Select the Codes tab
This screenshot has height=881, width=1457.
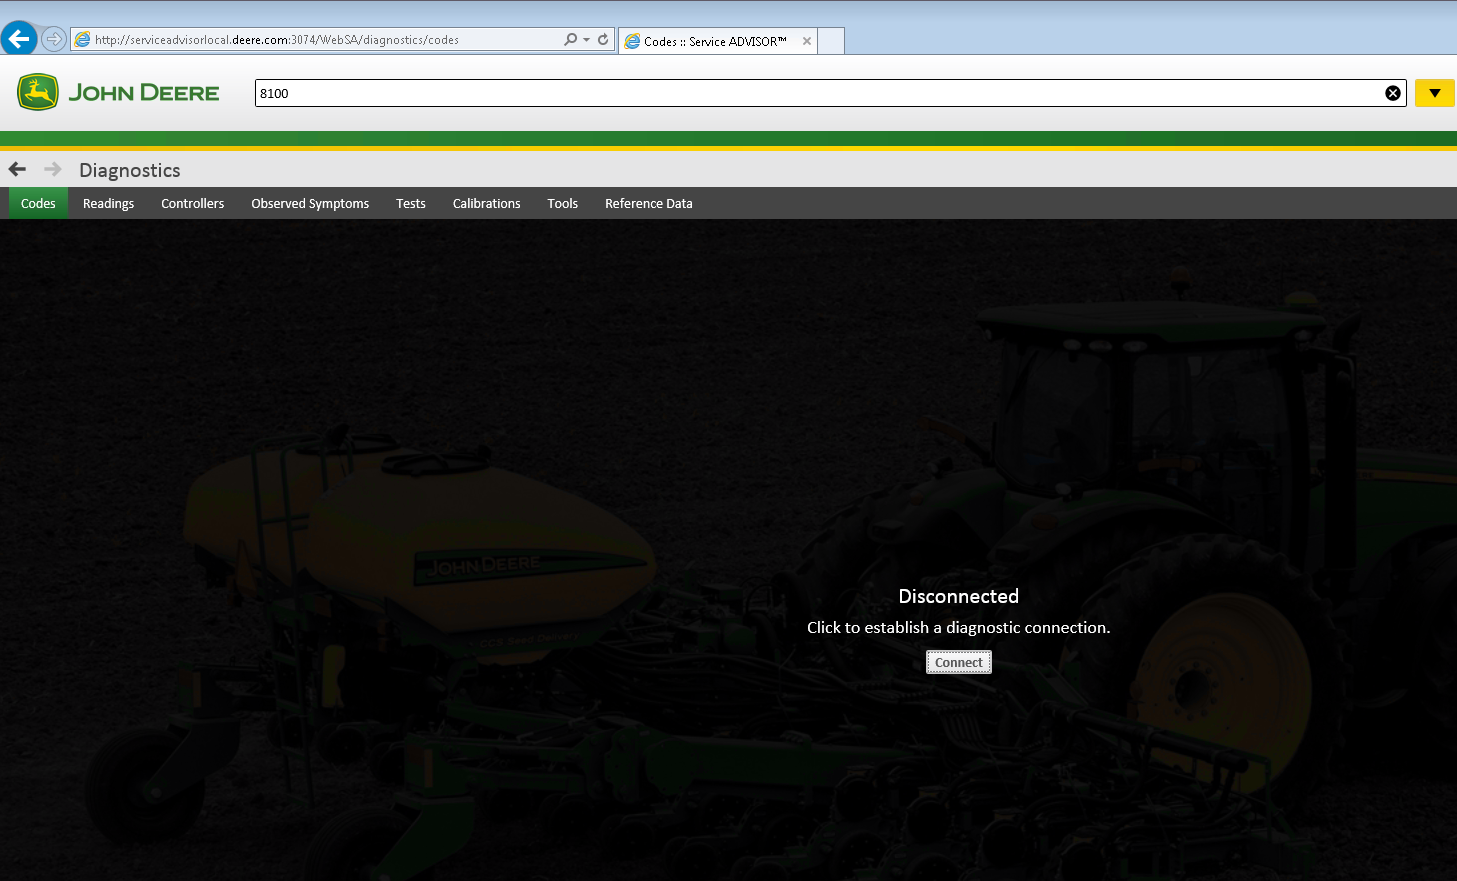pyautogui.click(x=38, y=203)
